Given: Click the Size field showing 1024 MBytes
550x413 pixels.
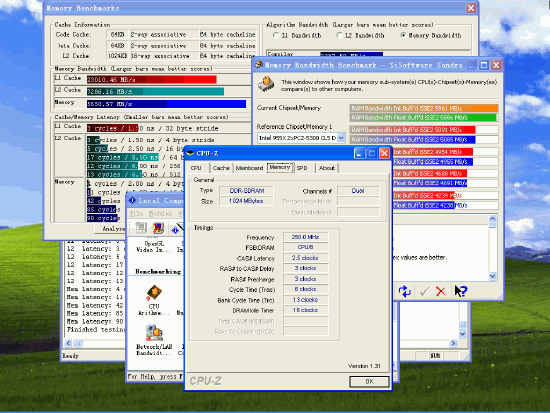Looking at the screenshot, I should click(x=247, y=201).
